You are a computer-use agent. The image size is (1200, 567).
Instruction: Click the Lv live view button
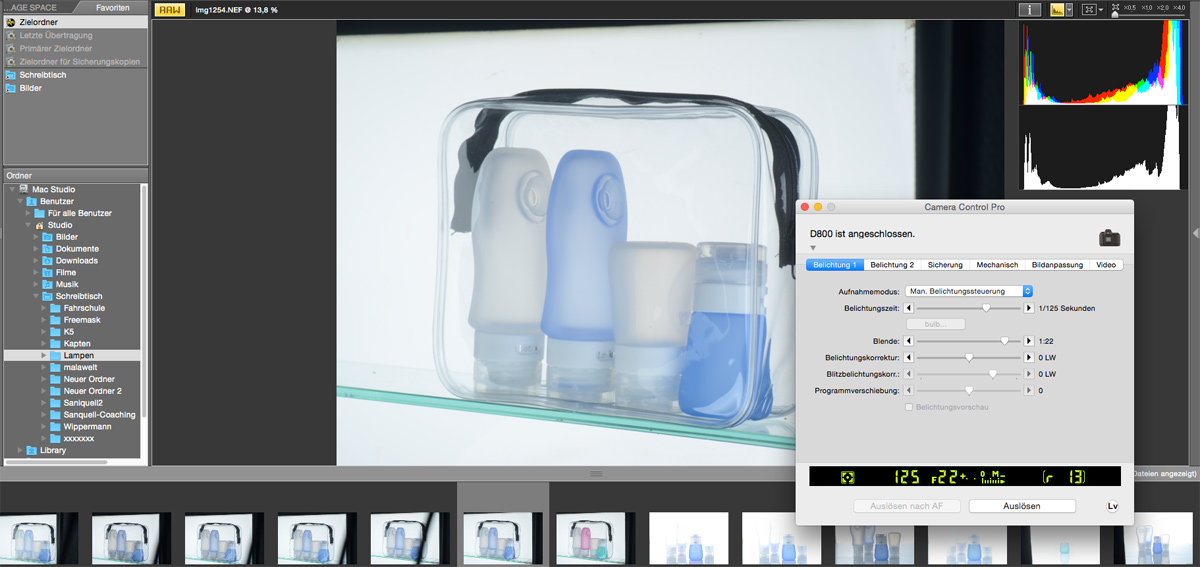pyautogui.click(x=1112, y=506)
